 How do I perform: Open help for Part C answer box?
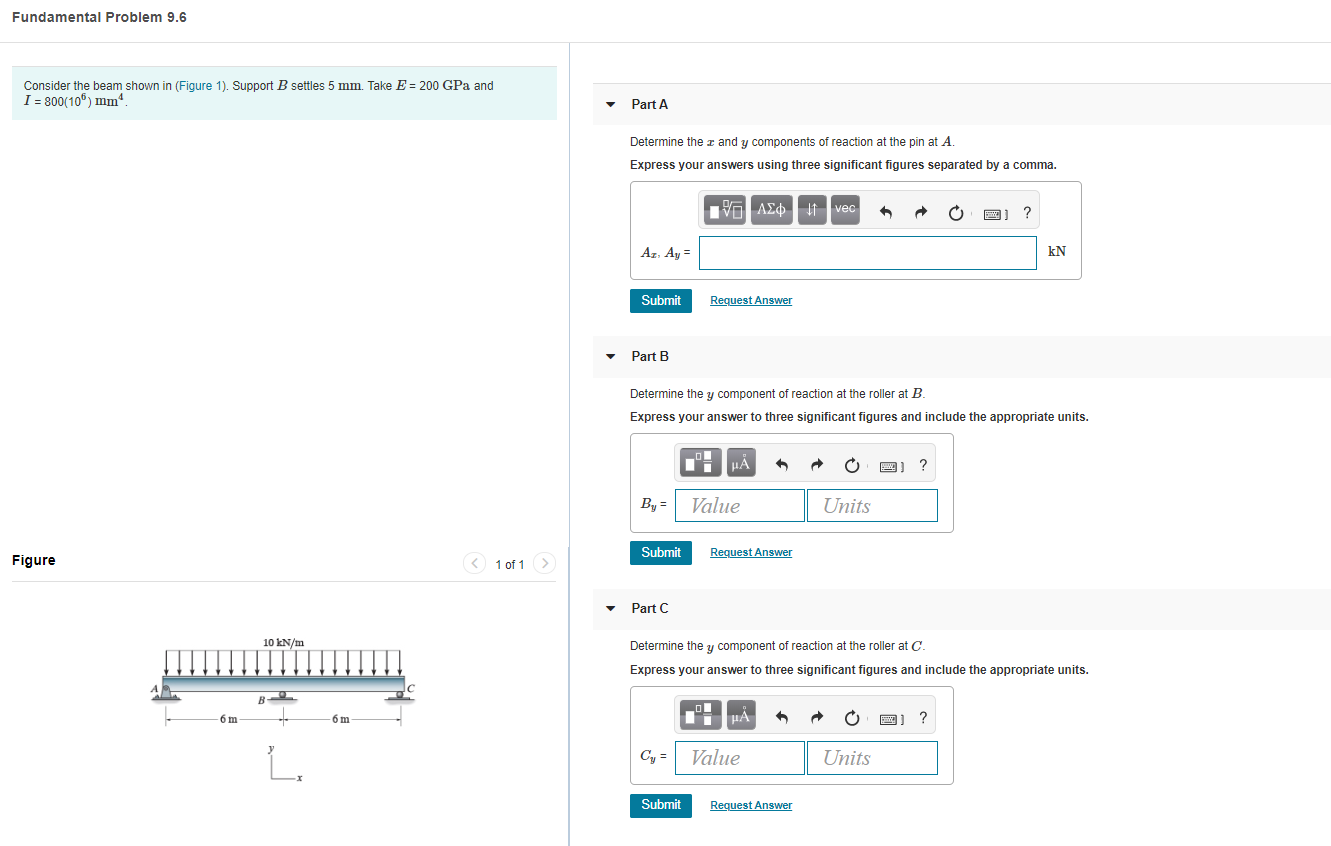point(923,717)
